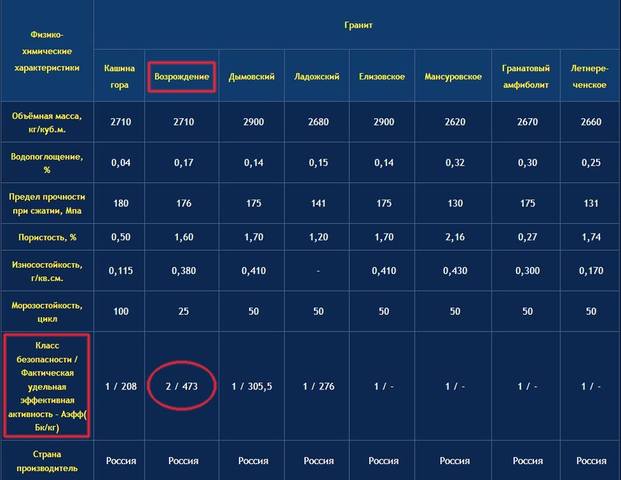Click the Гранит table header

click(x=358, y=25)
